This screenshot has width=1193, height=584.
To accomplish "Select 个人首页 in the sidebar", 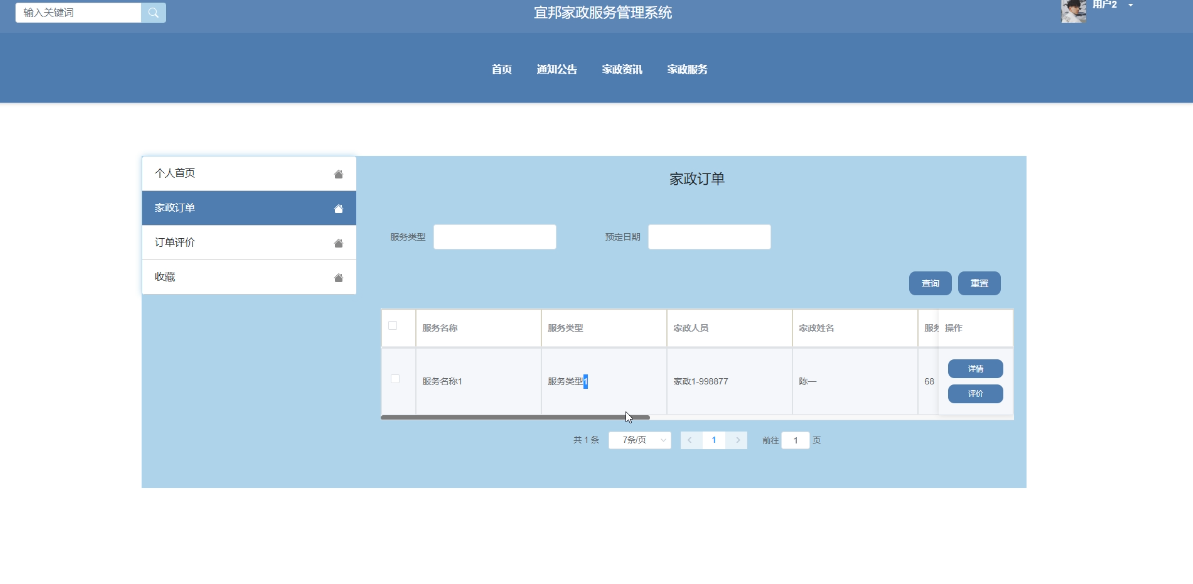I will [x=249, y=173].
